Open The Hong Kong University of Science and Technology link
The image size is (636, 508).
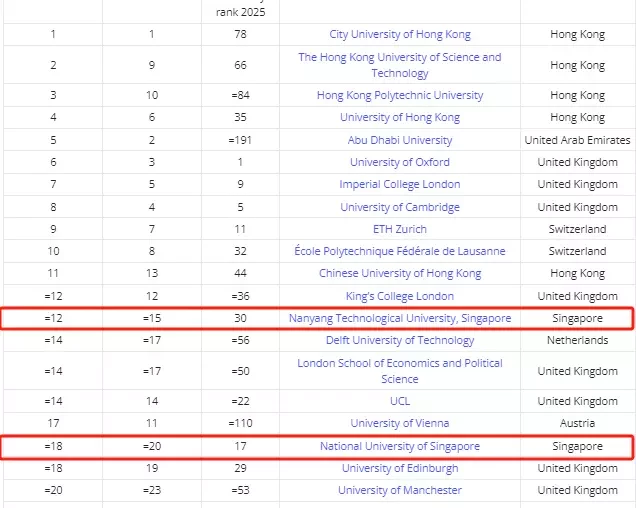(400, 65)
